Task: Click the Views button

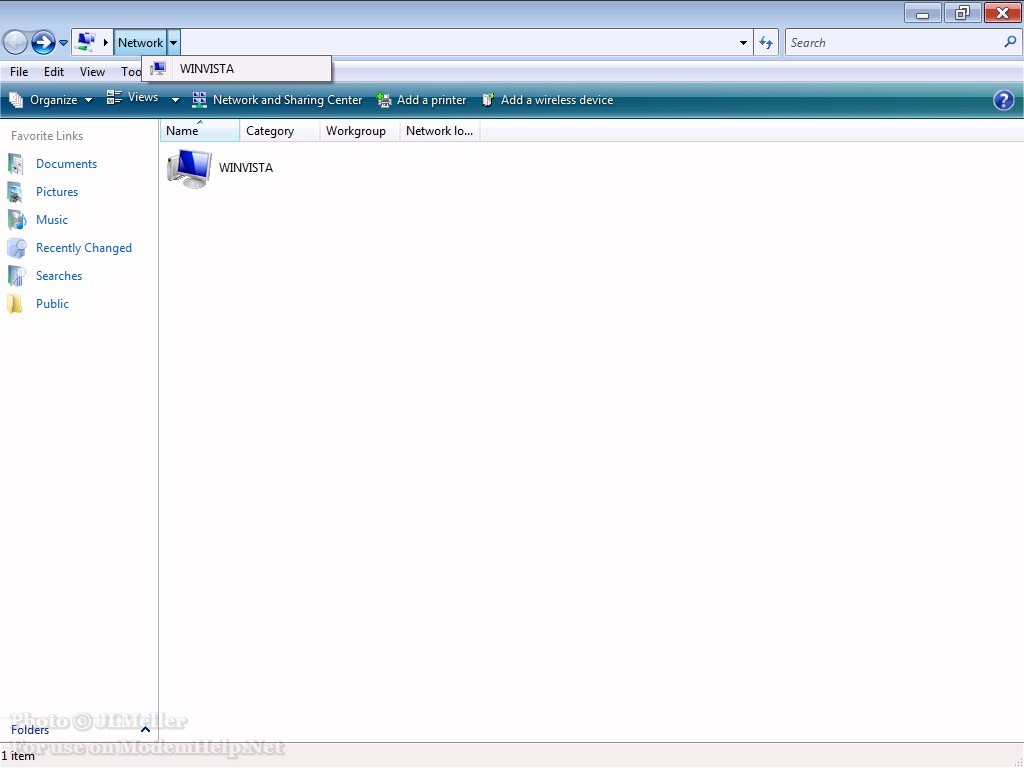Action: coord(133,98)
